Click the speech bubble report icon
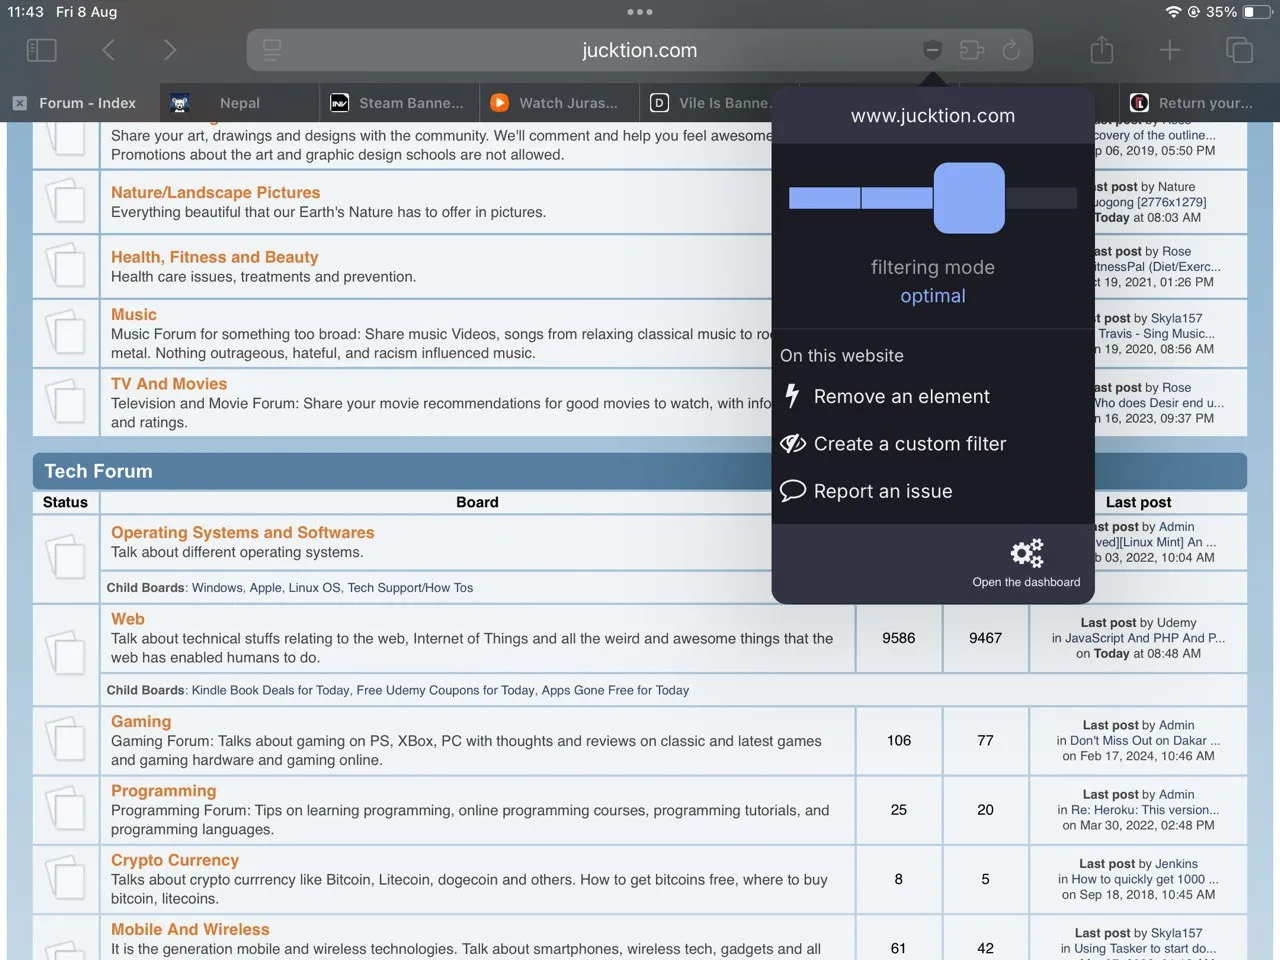 (x=793, y=491)
